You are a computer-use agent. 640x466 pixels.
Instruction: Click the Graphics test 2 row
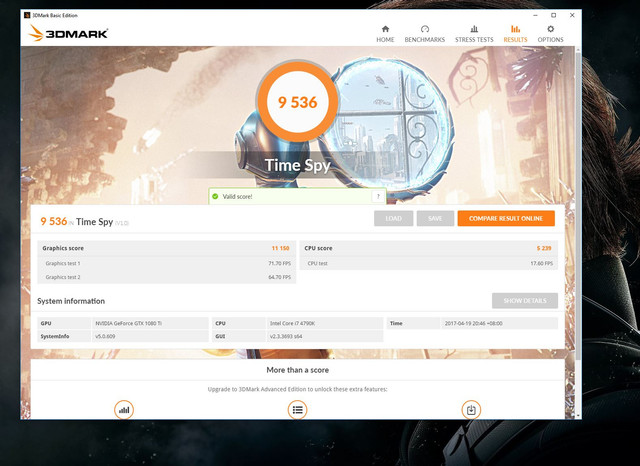167,277
